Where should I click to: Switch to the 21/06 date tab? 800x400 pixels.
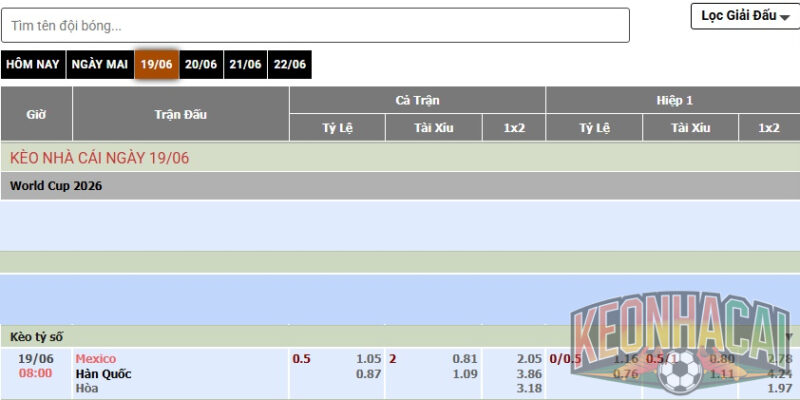245,64
